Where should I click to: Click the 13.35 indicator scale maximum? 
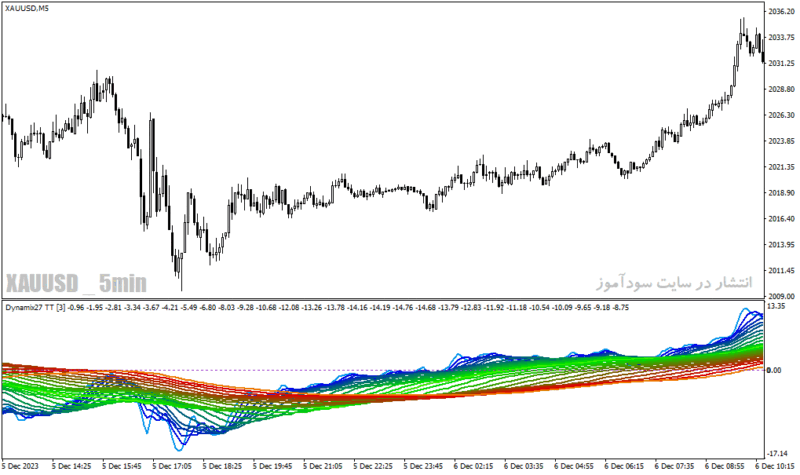pos(776,306)
